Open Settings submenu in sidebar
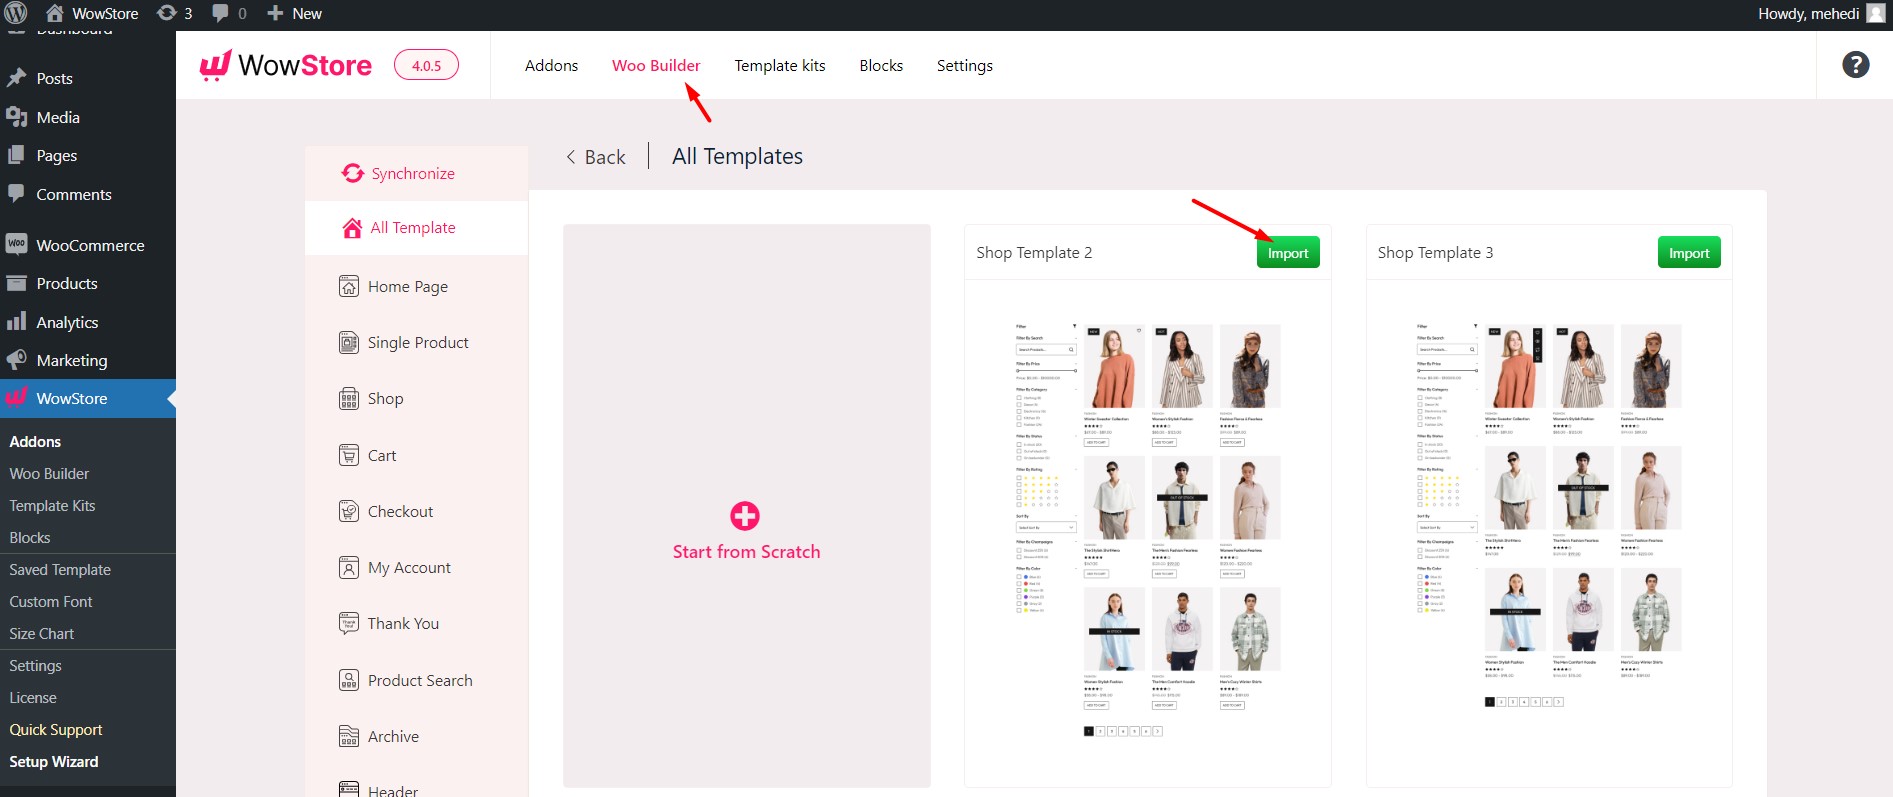The height and width of the screenshot is (797, 1893). 35,665
